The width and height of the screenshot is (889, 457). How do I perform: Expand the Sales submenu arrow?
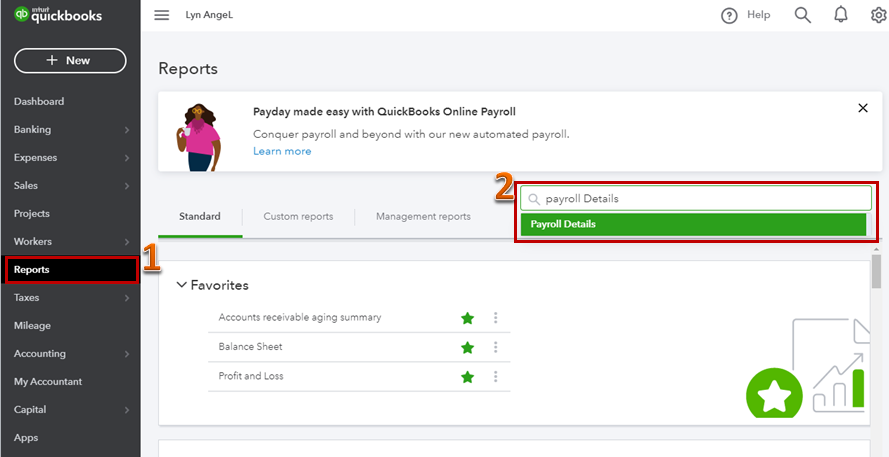[126, 186]
